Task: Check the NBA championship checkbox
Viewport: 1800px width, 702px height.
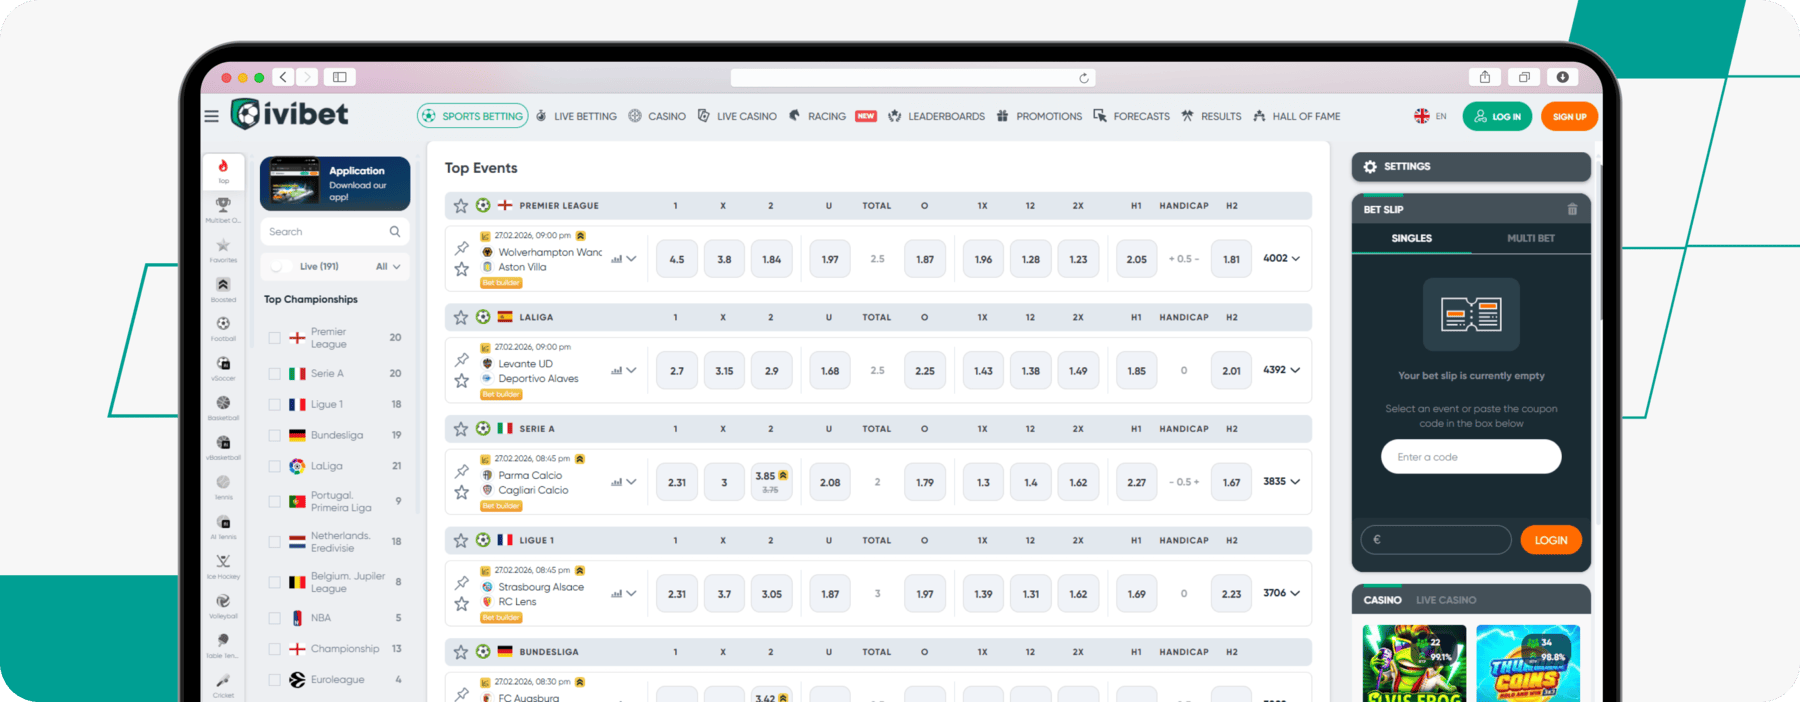Action: 274,618
